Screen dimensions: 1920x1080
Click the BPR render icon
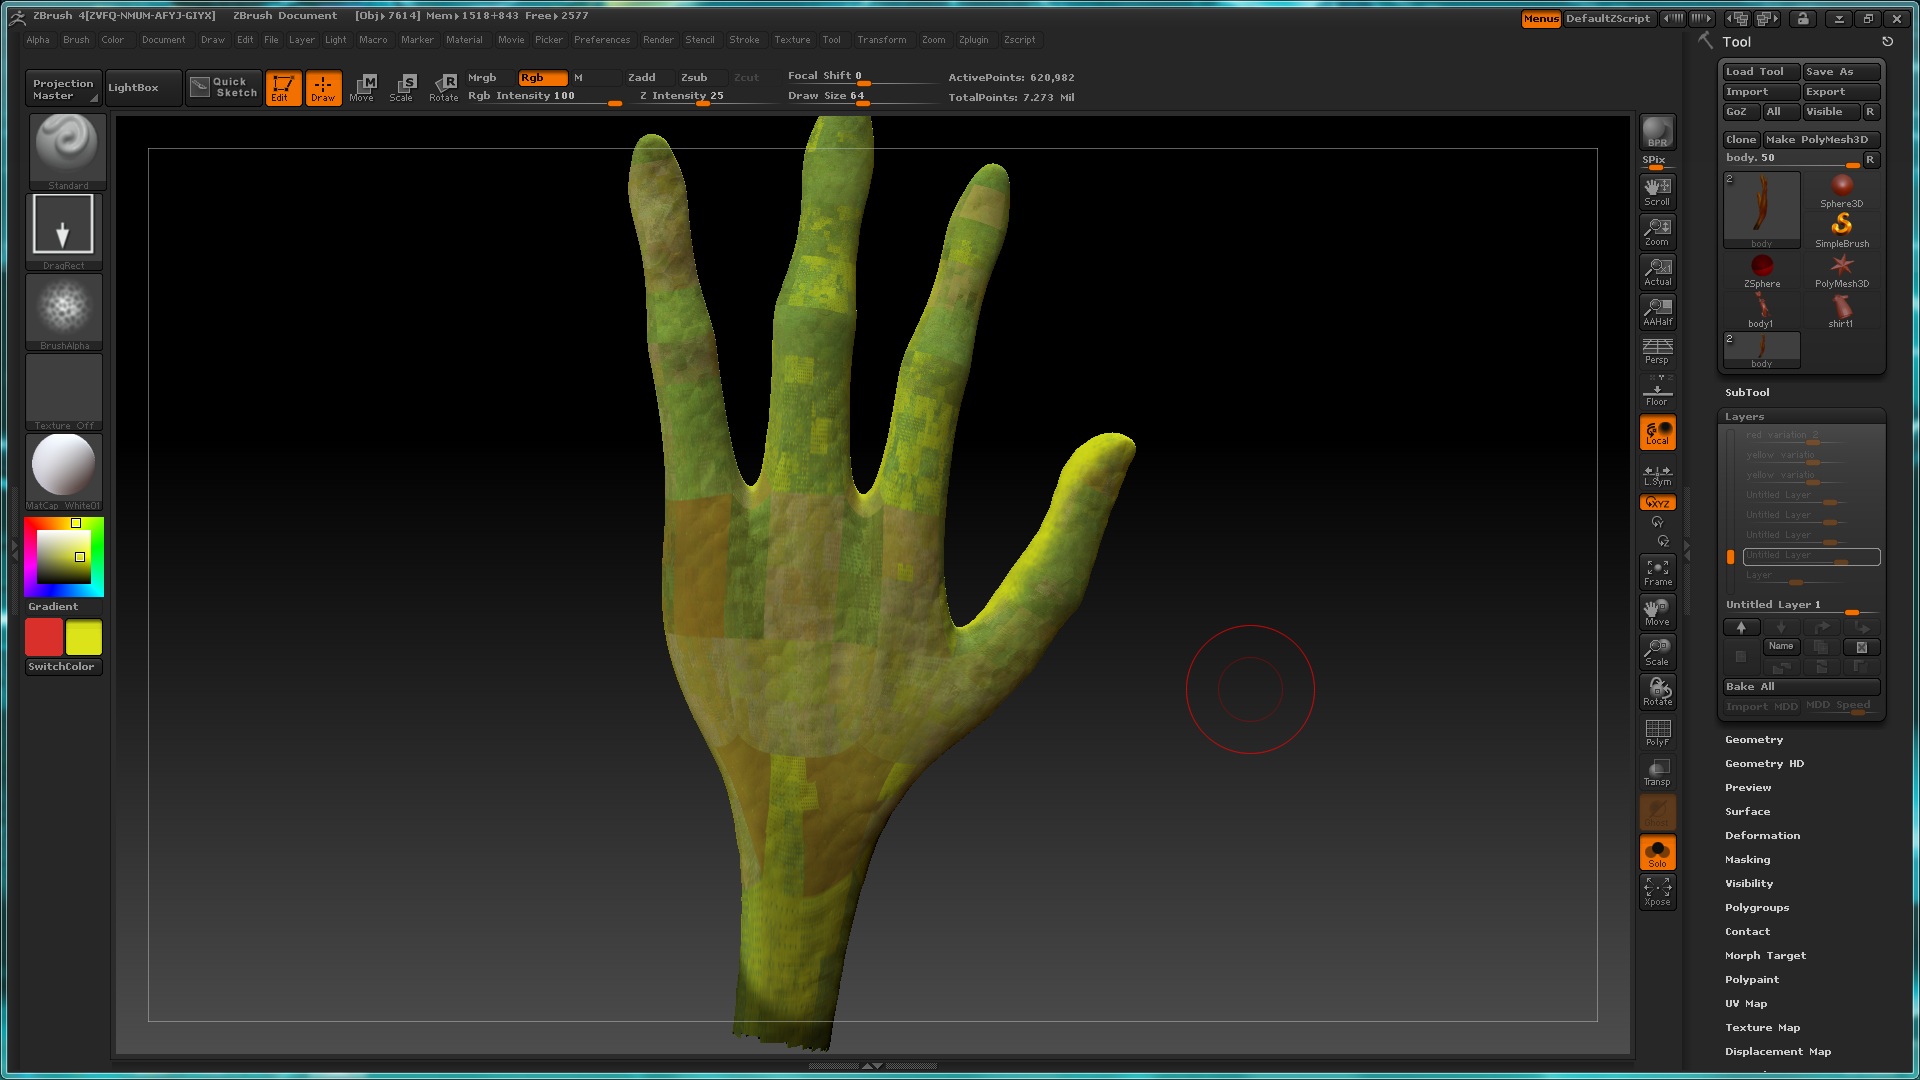(1657, 132)
